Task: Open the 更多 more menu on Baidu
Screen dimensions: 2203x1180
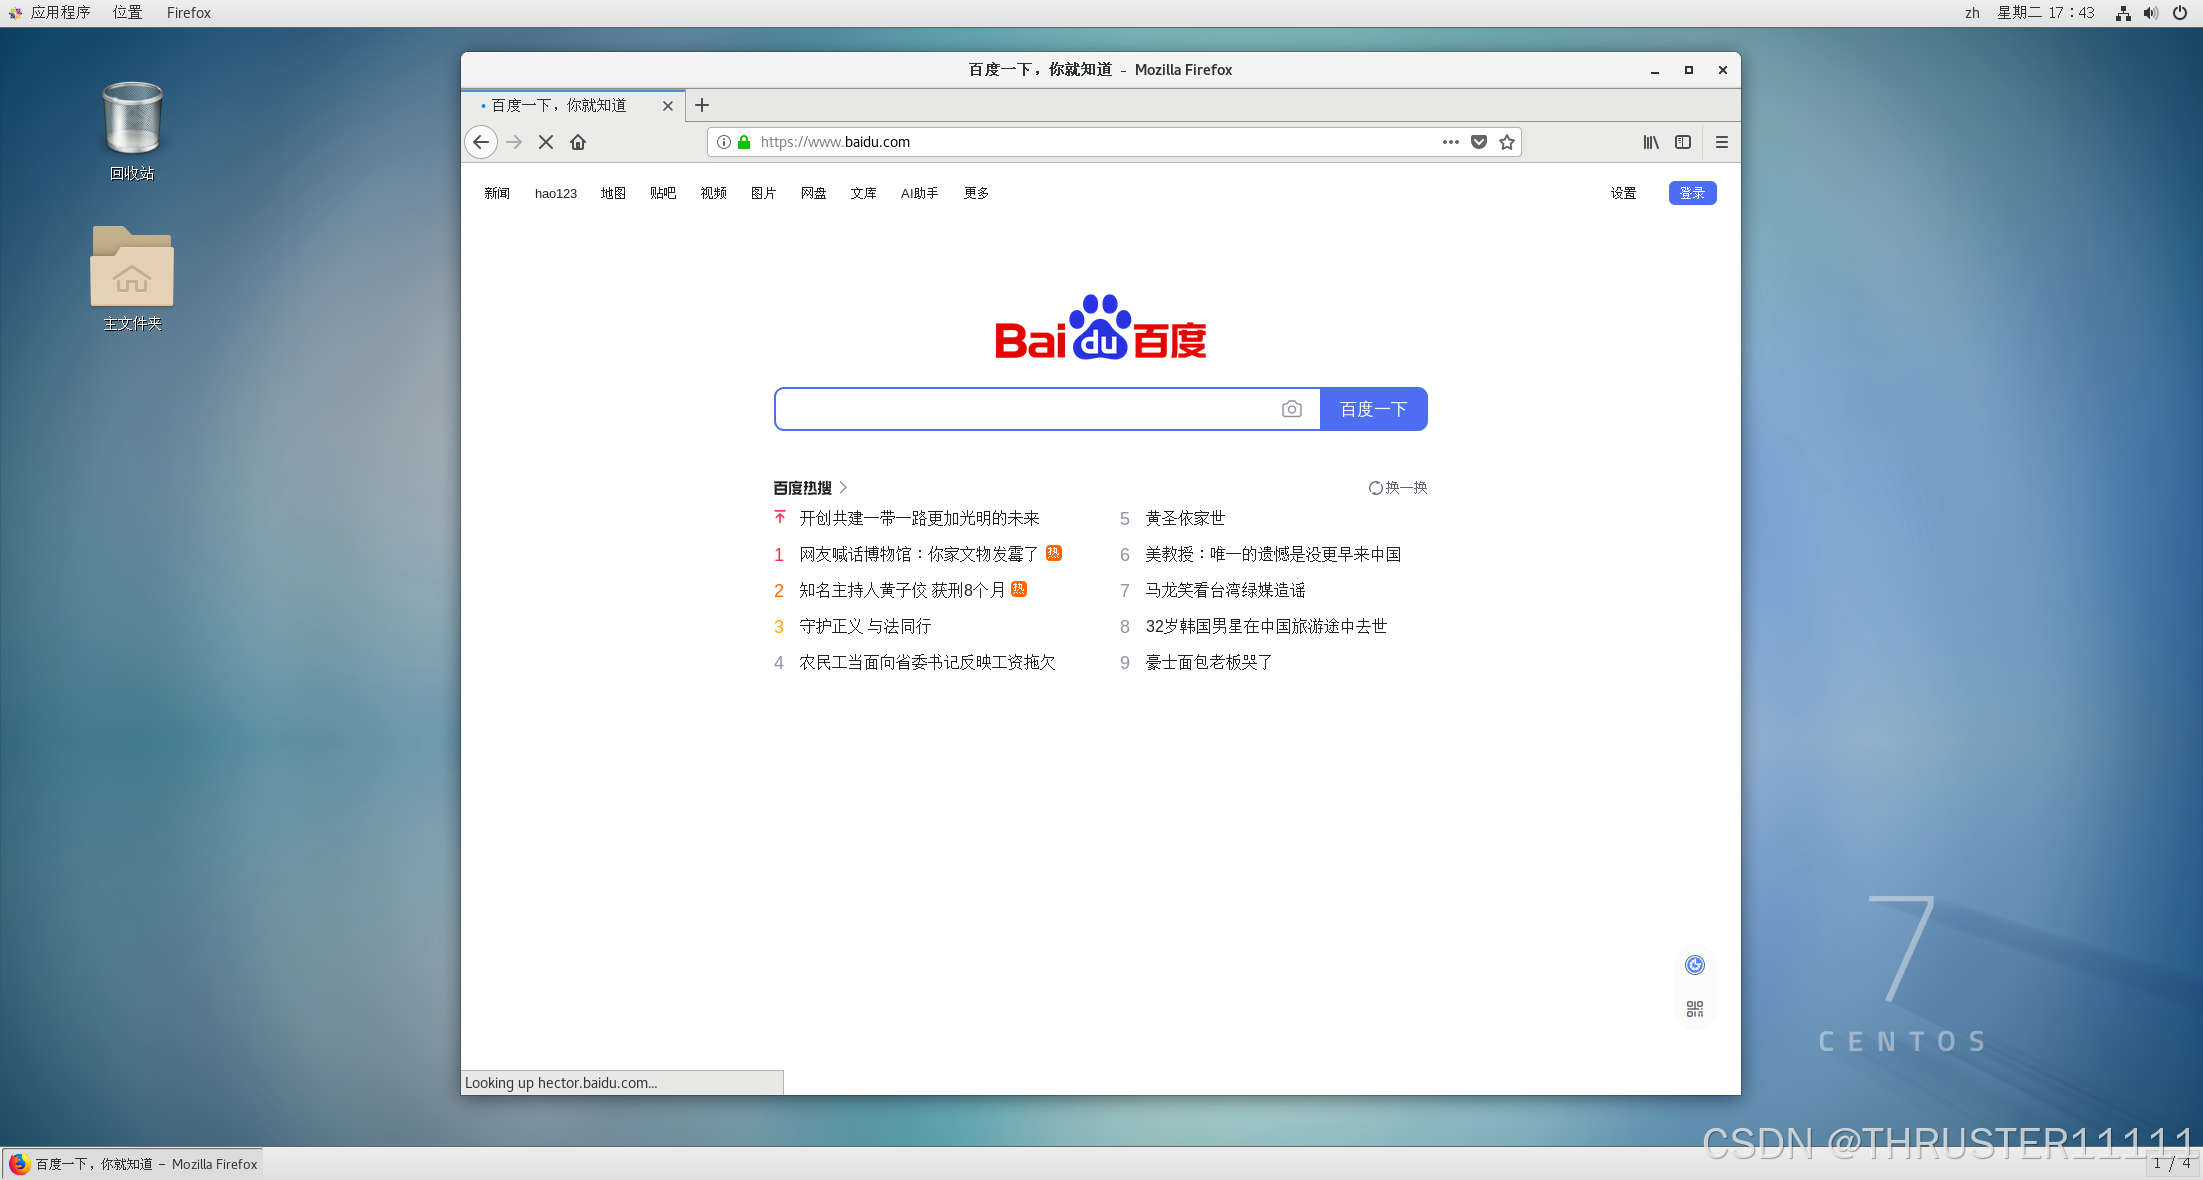Action: [x=976, y=193]
